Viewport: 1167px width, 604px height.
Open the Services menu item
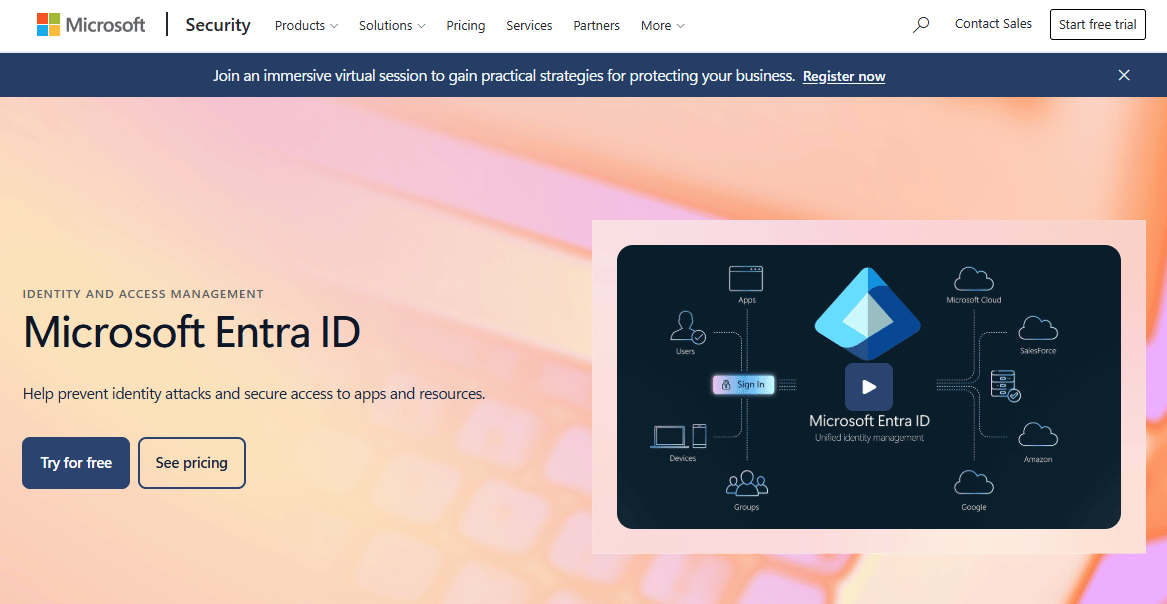(529, 25)
